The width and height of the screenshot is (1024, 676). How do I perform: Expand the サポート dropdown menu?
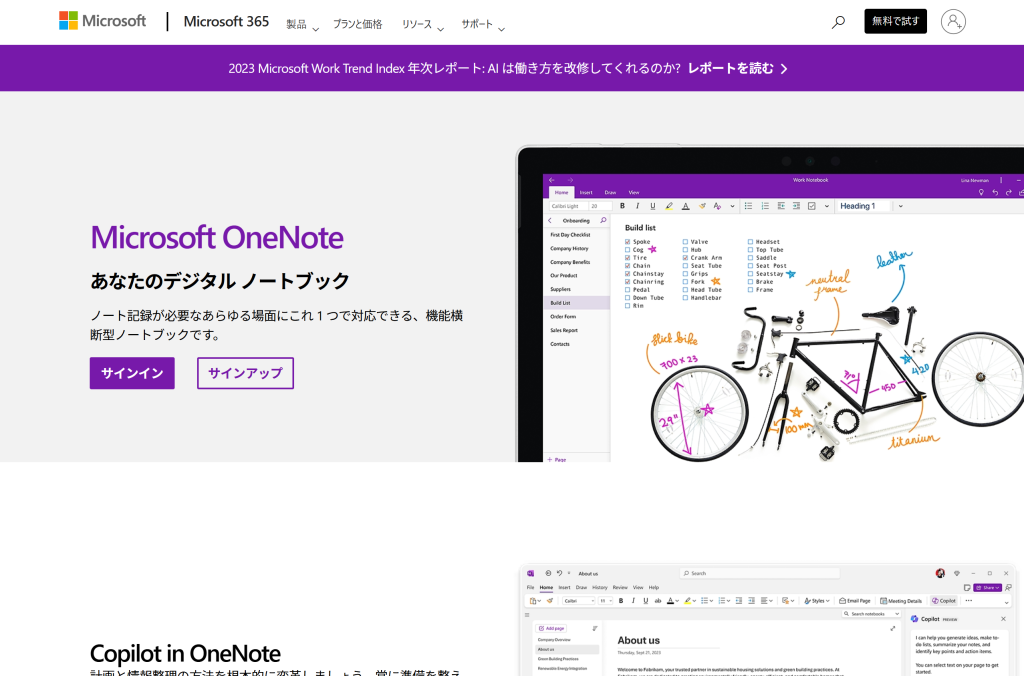coord(483,24)
